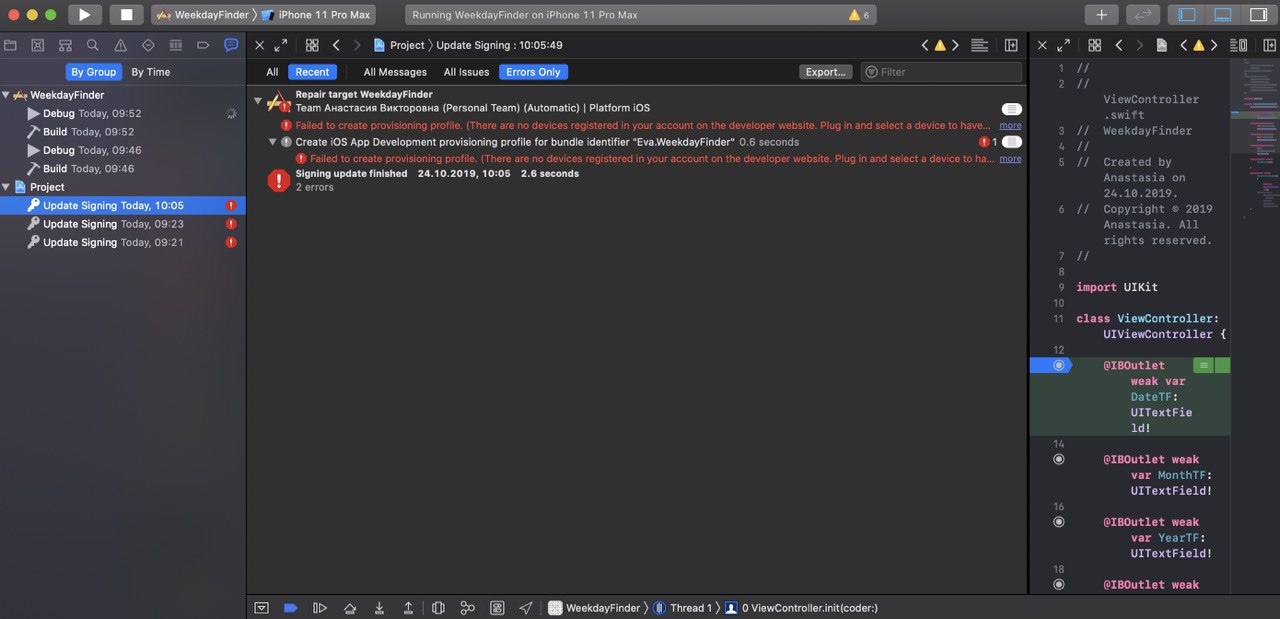Image resolution: width=1280 pixels, height=619 pixels.
Task: Click the Run (play) button
Action: point(84,15)
